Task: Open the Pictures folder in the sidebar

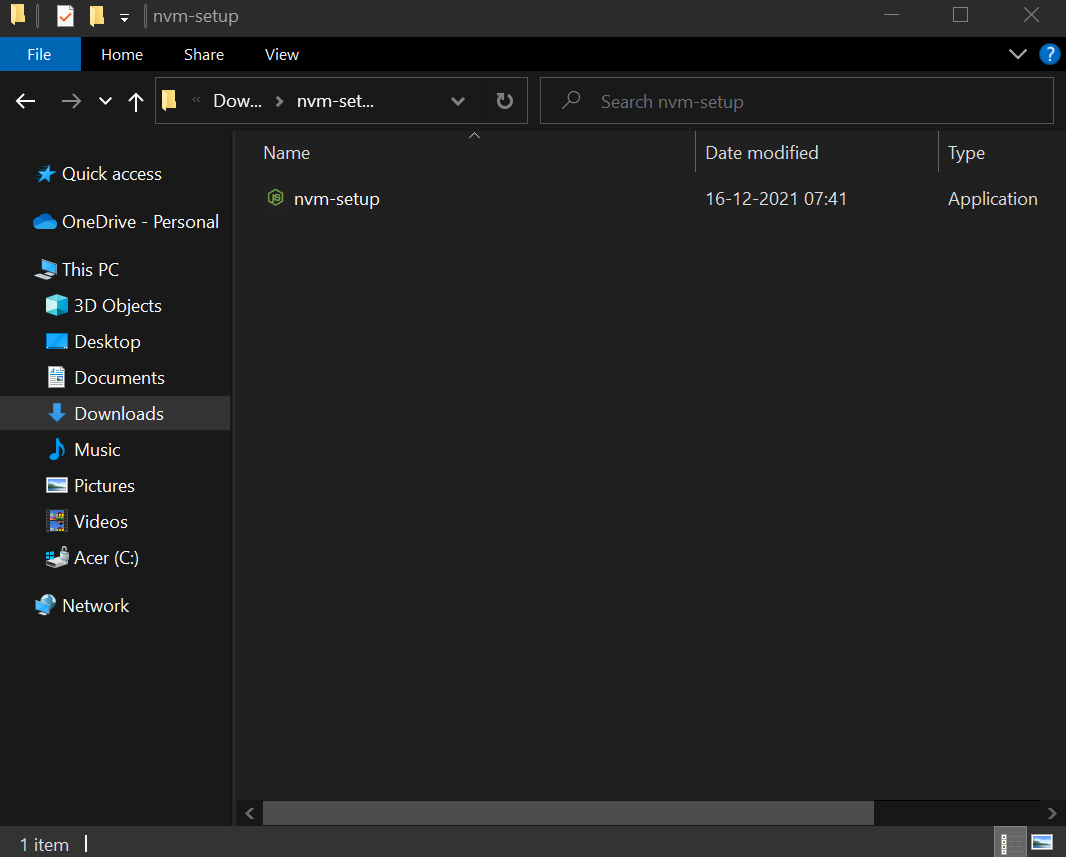Action: pos(104,485)
